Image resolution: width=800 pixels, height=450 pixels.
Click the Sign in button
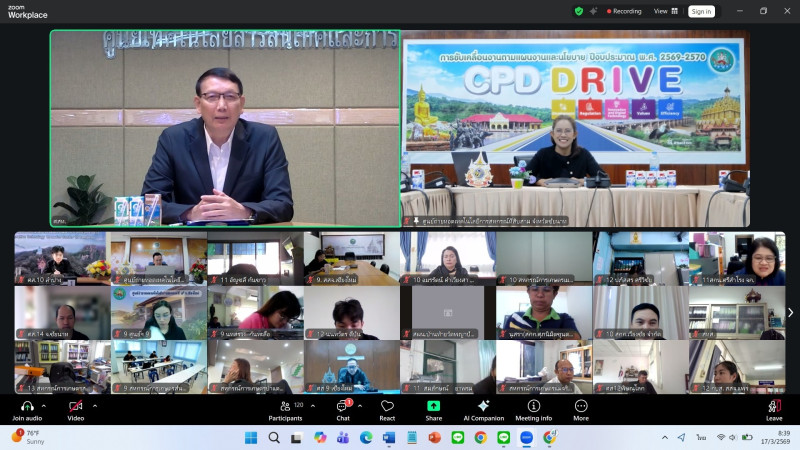coord(701,11)
